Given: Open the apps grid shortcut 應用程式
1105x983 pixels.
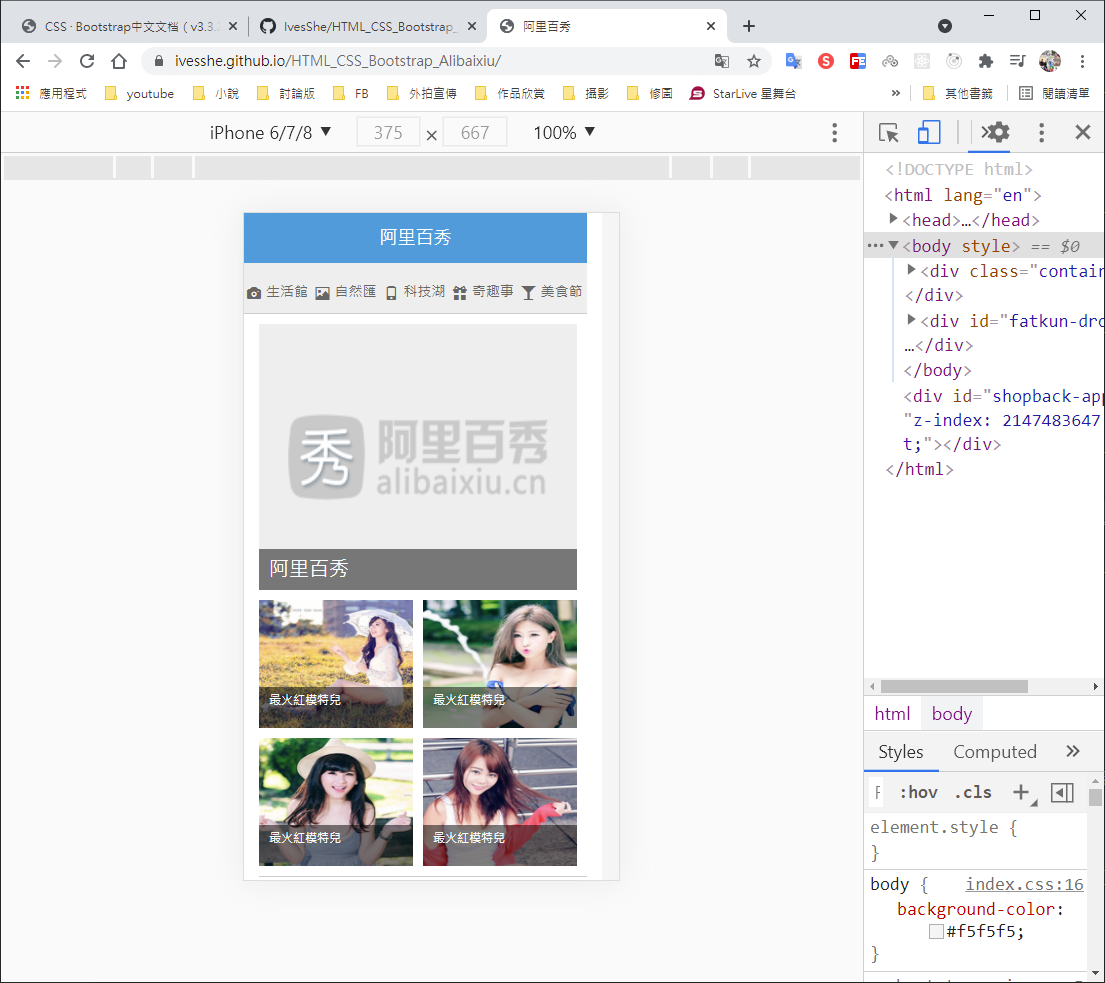Looking at the screenshot, I should pos(51,94).
